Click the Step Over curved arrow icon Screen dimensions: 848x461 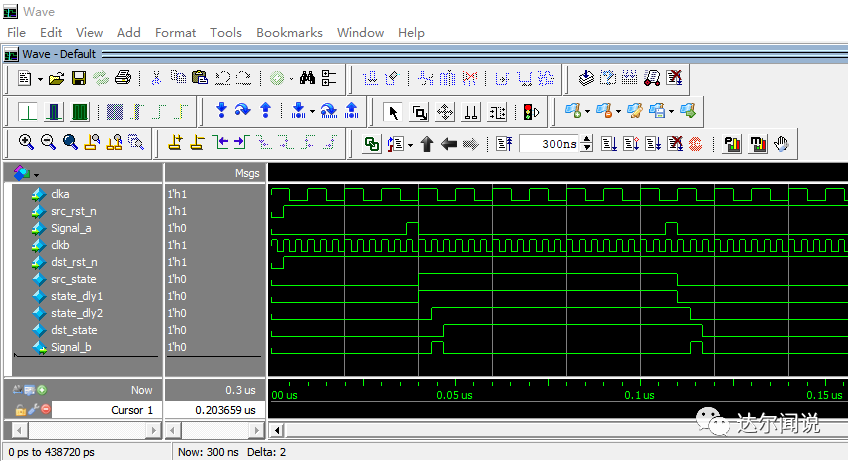click(x=242, y=111)
